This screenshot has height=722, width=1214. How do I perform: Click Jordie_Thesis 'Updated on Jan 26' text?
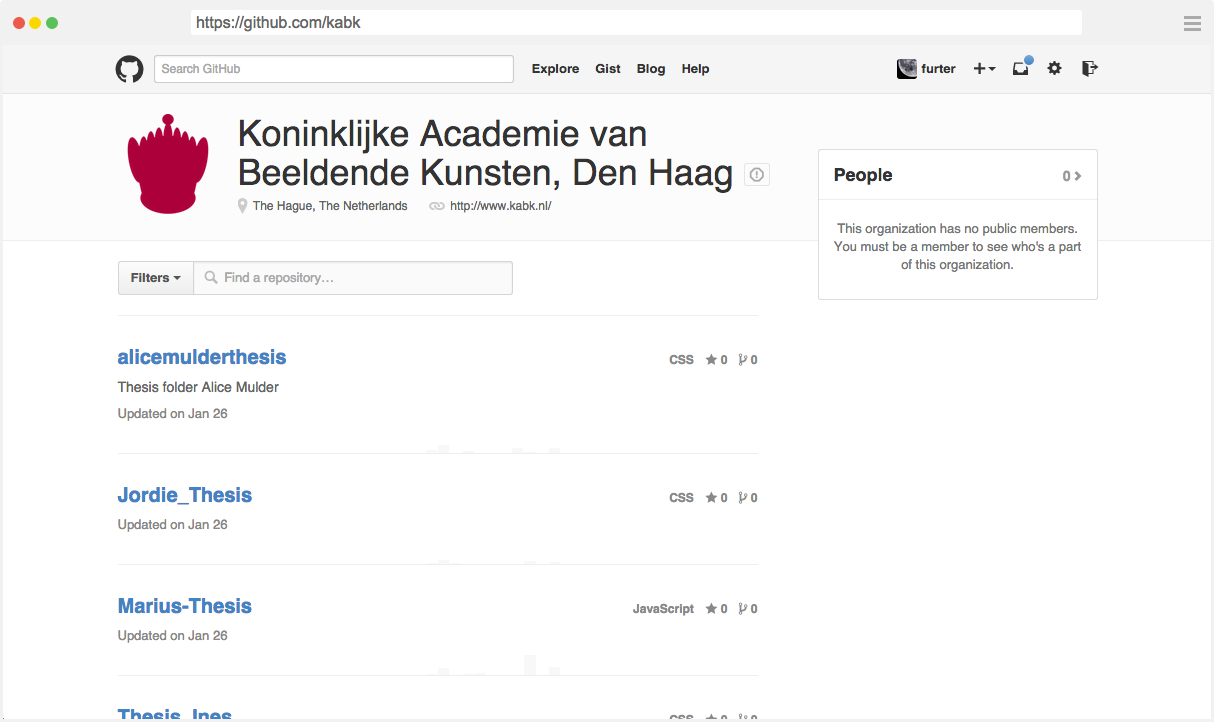(x=173, y=525)
